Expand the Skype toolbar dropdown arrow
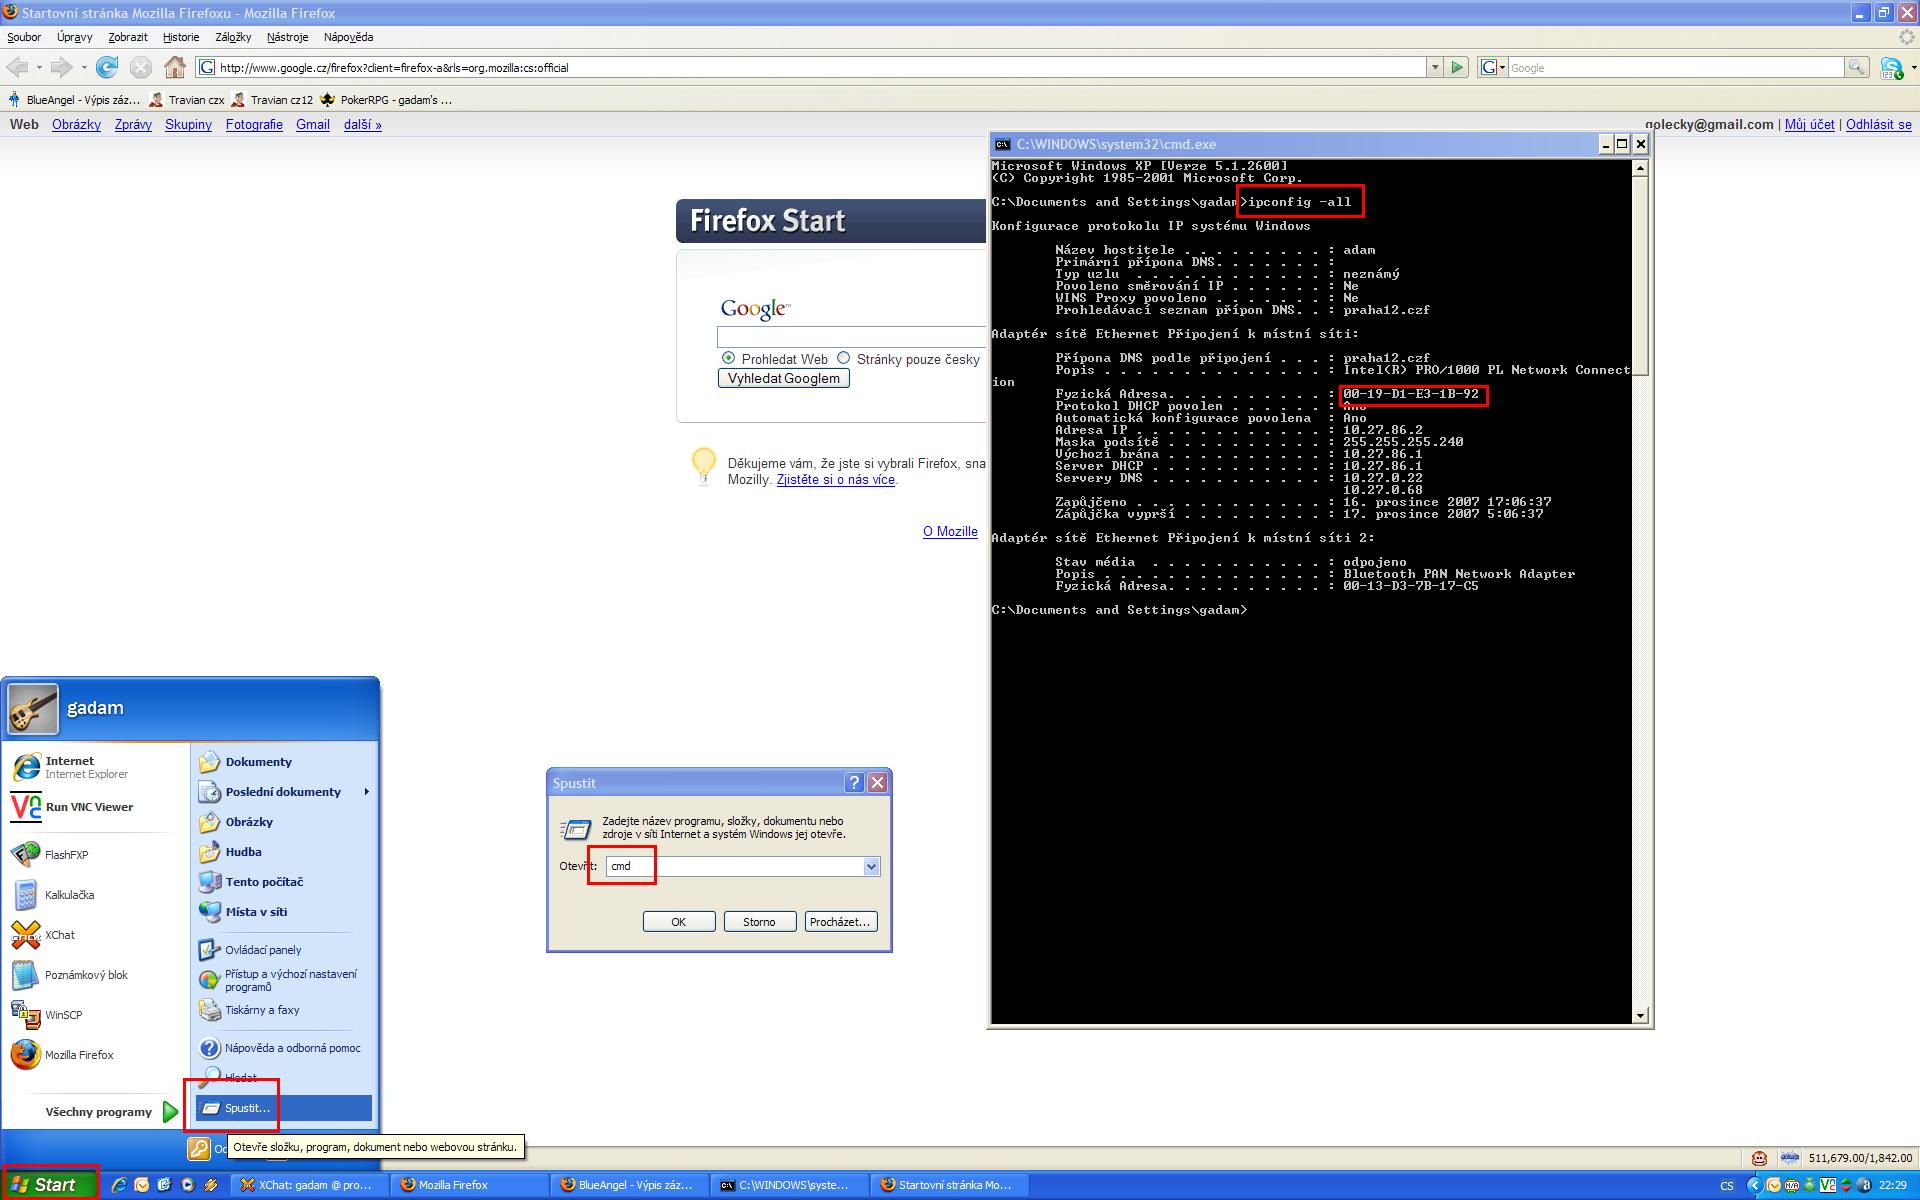 (x=1912, y=68)
